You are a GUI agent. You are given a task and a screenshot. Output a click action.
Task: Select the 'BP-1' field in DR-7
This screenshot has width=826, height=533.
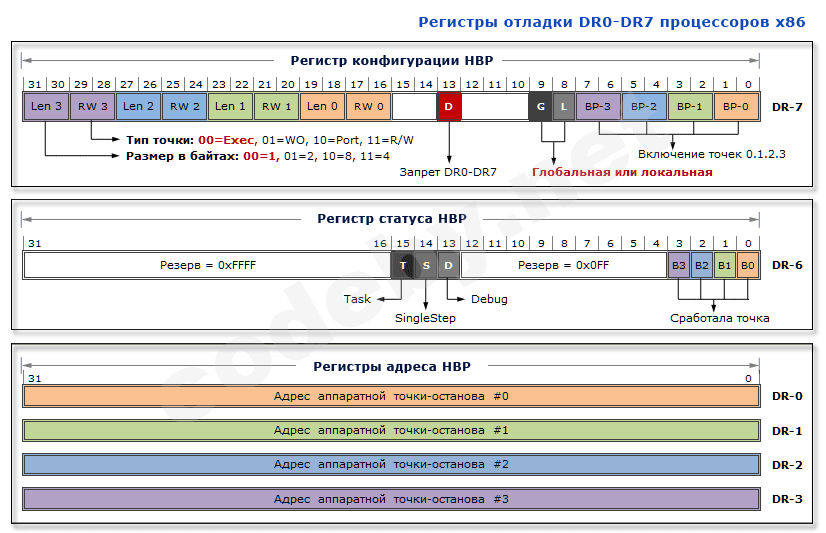690,106
